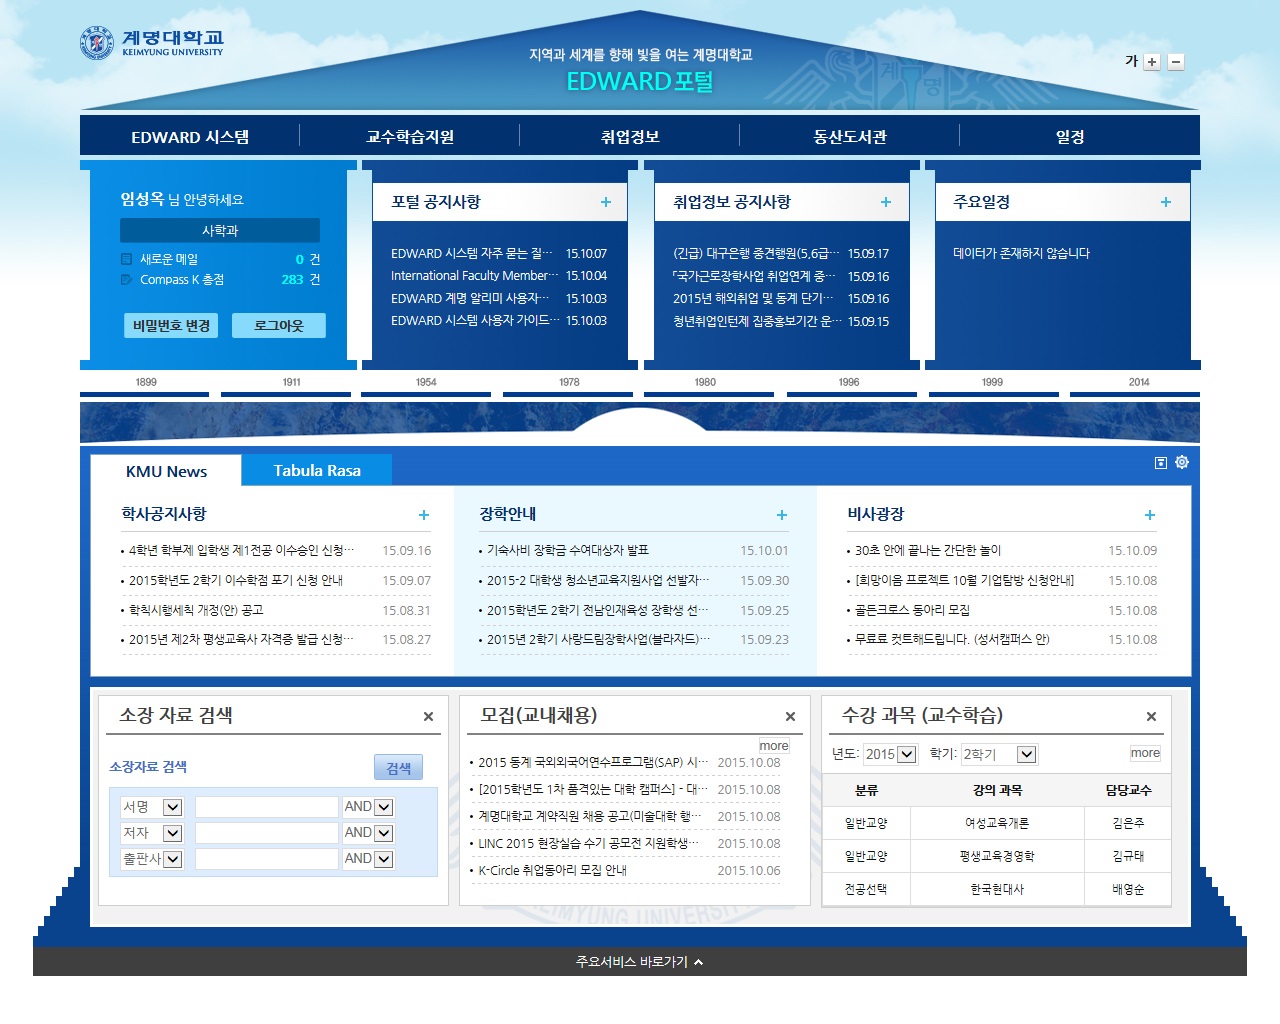
Task: Click the 비밀번호 변경 button
Action: pos(171,325)
